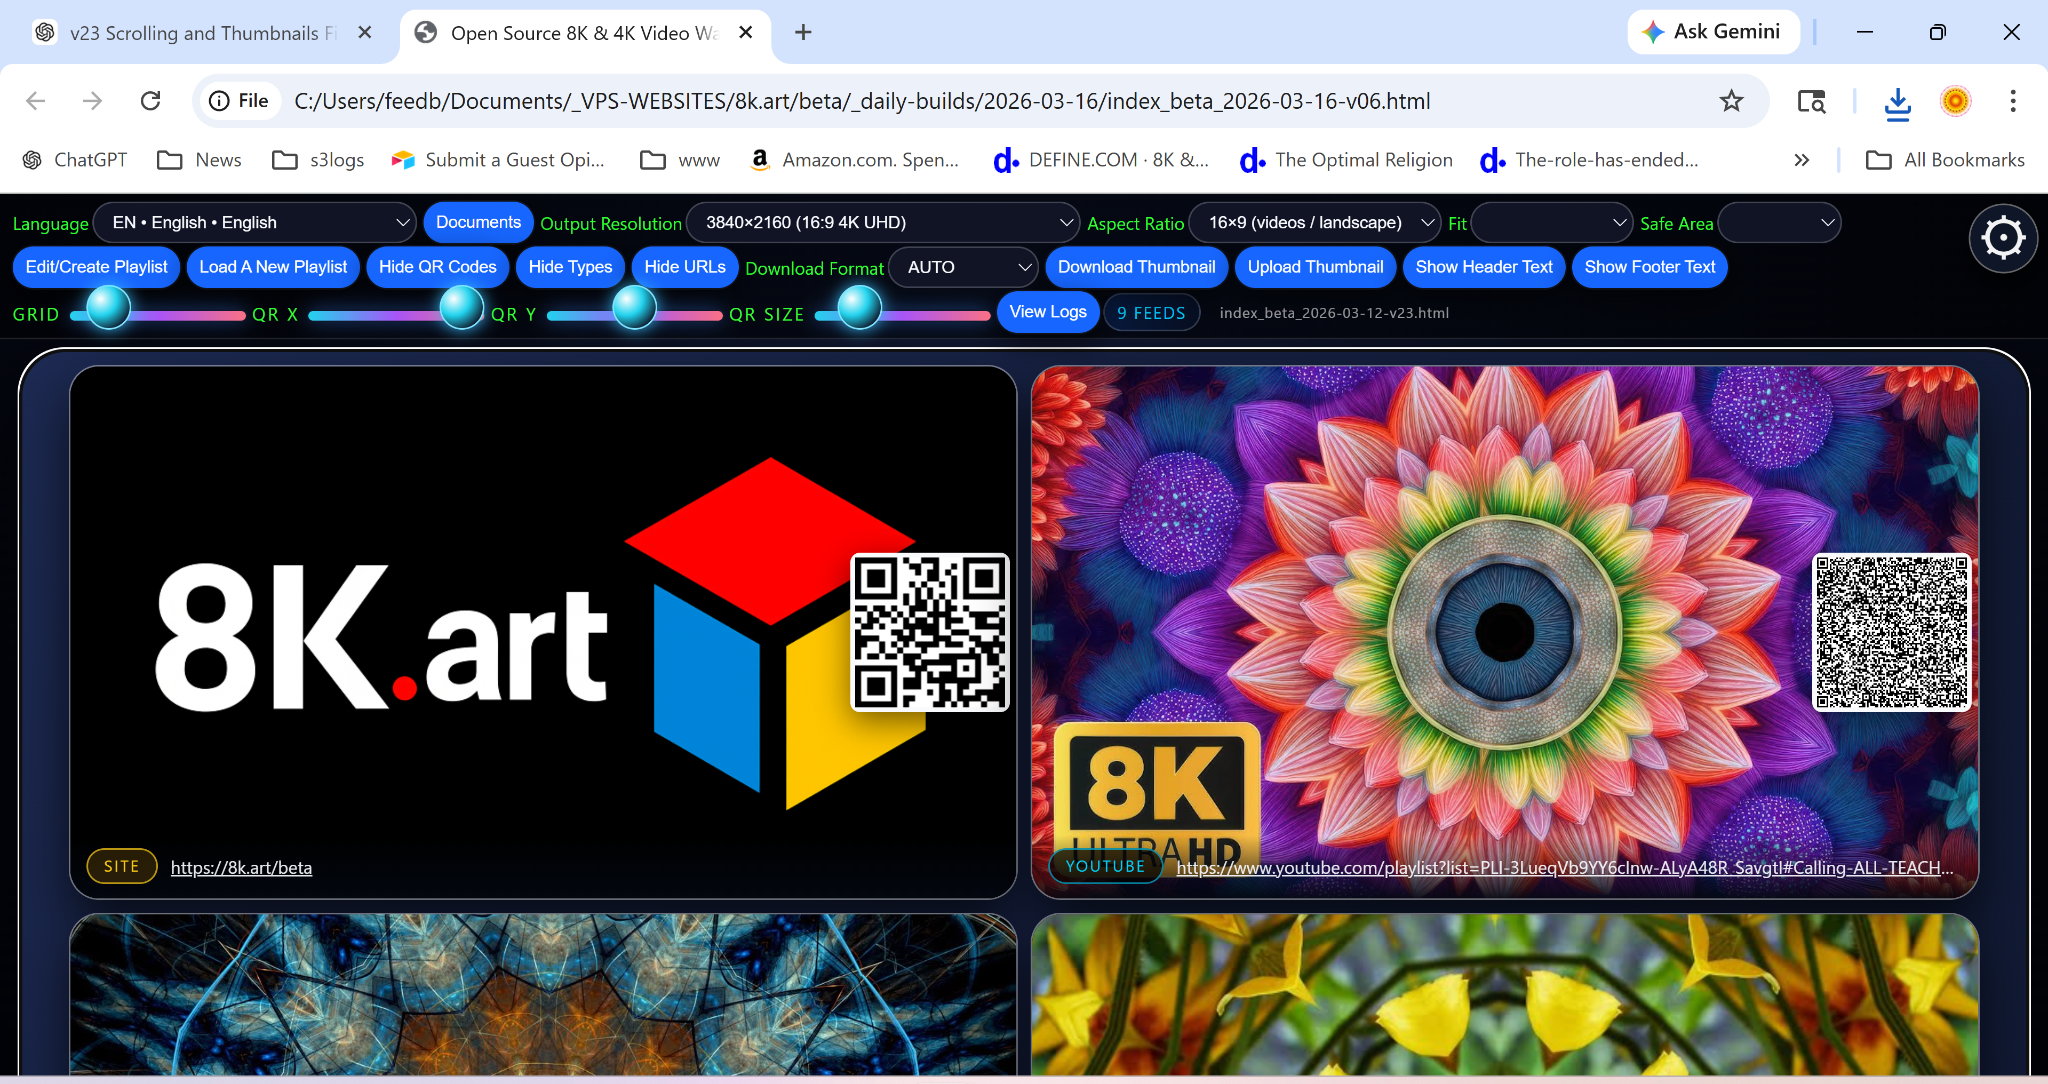This screenshot has height=1084, width=2048.
Task: Toggle Hide URLs
Action: pos(685,267)
